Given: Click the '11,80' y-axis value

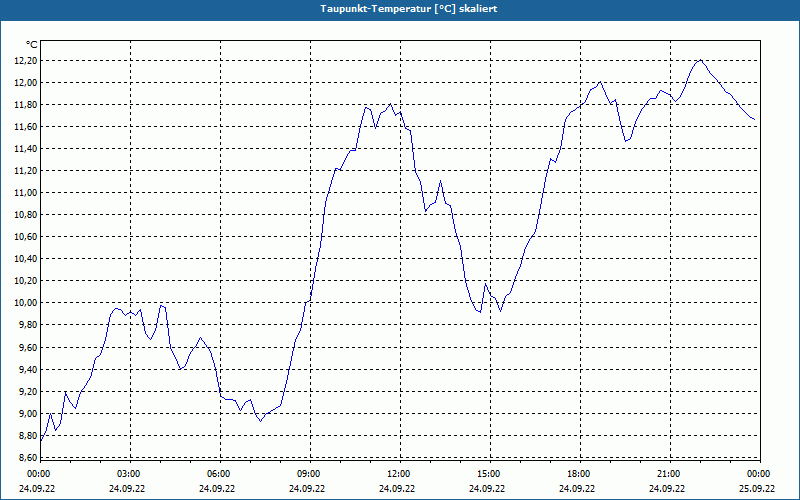Looking at the screenshot, I should pos(26,105).
